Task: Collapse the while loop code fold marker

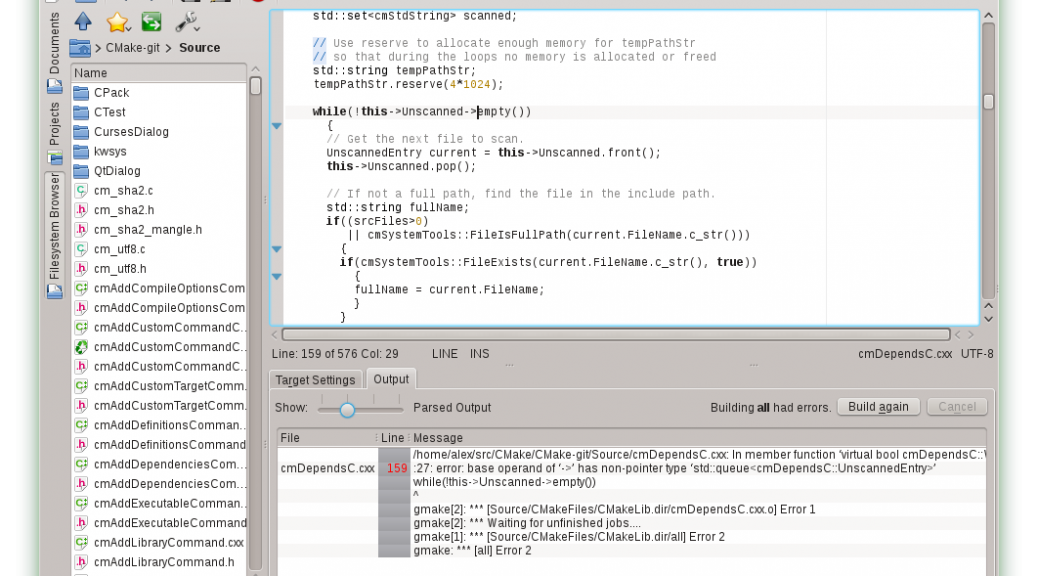Action: point(277,126)
